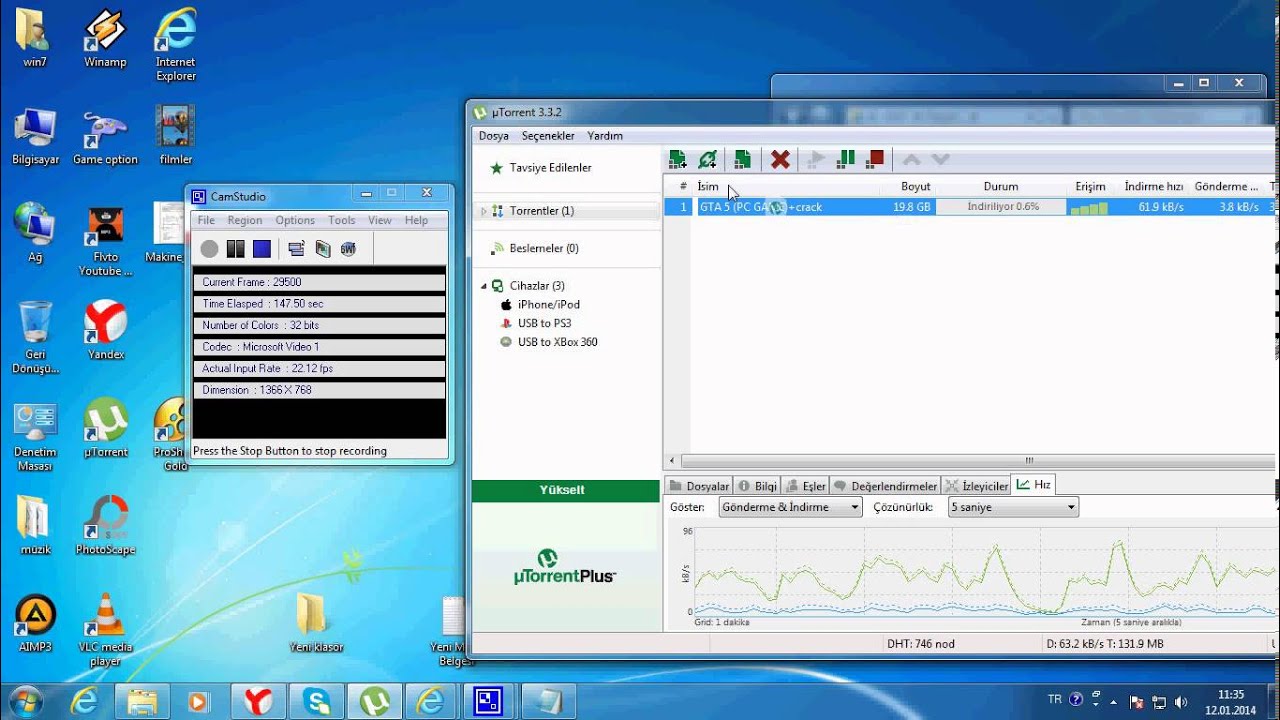Switch to the Dosyalar tab
Screen dimensions: 1280x720
click(699, 486)
